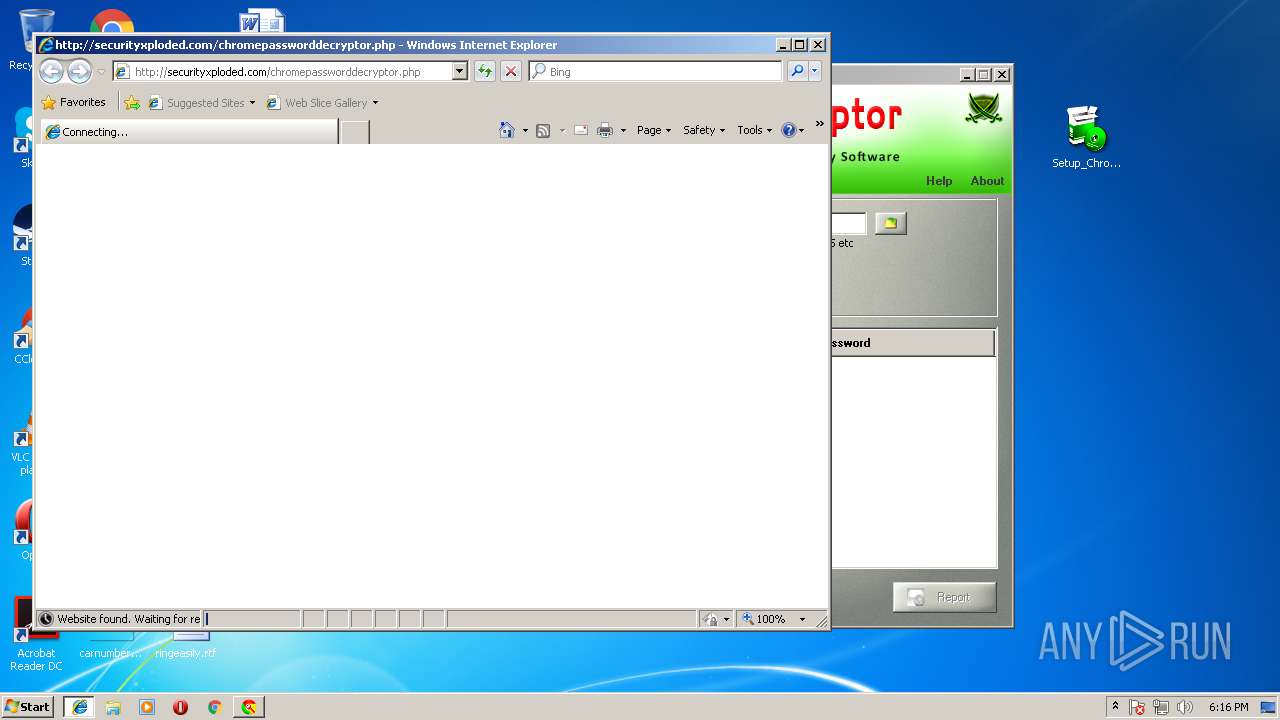This screenshot has height=720, width=1280.
Task: Click the 'Website found. Waiting for re' status text
Action: [128, 619]
